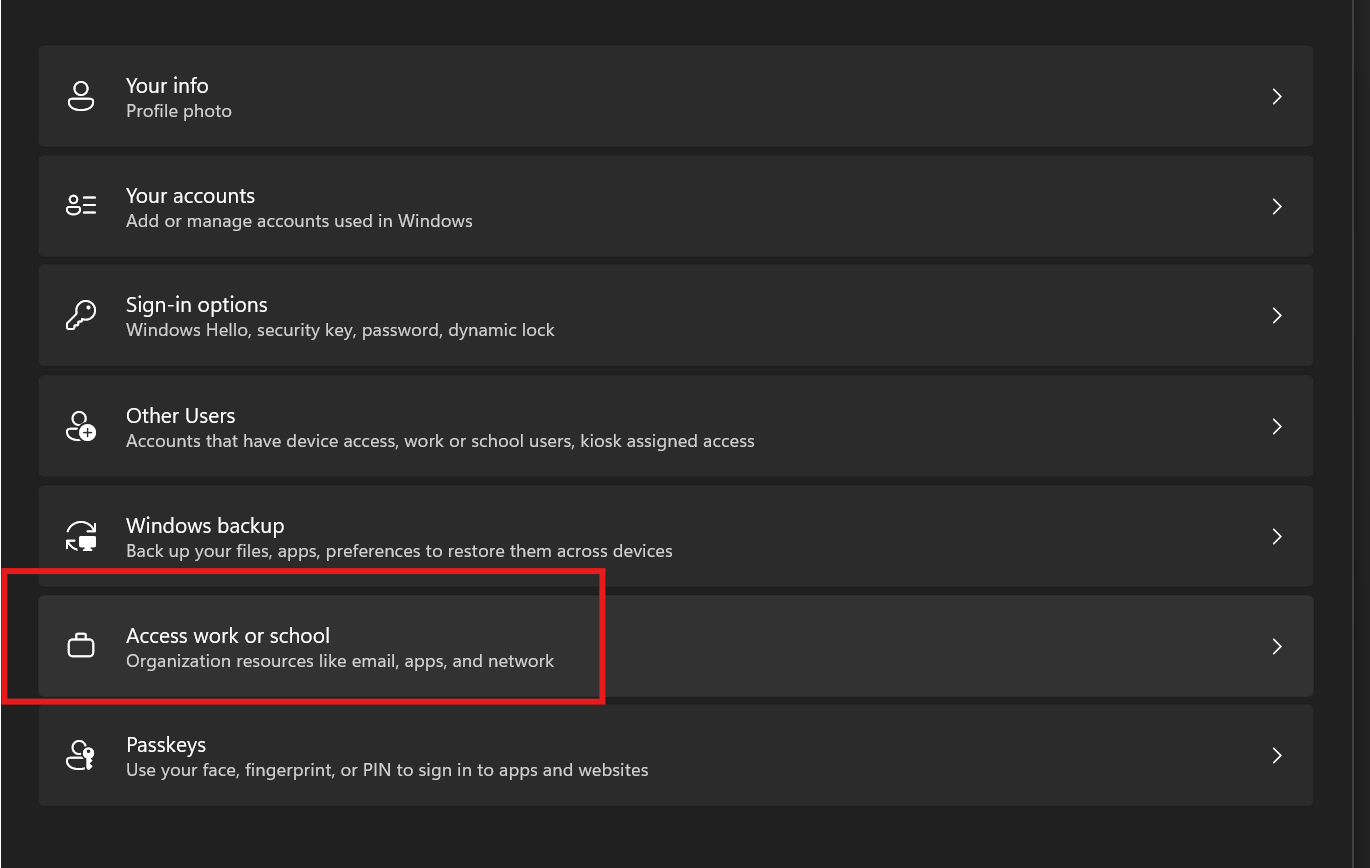Click 'Add or manage accounts used in Windows' text
The width and height of the screenshot is (1370, 868).
pos(299,221)
